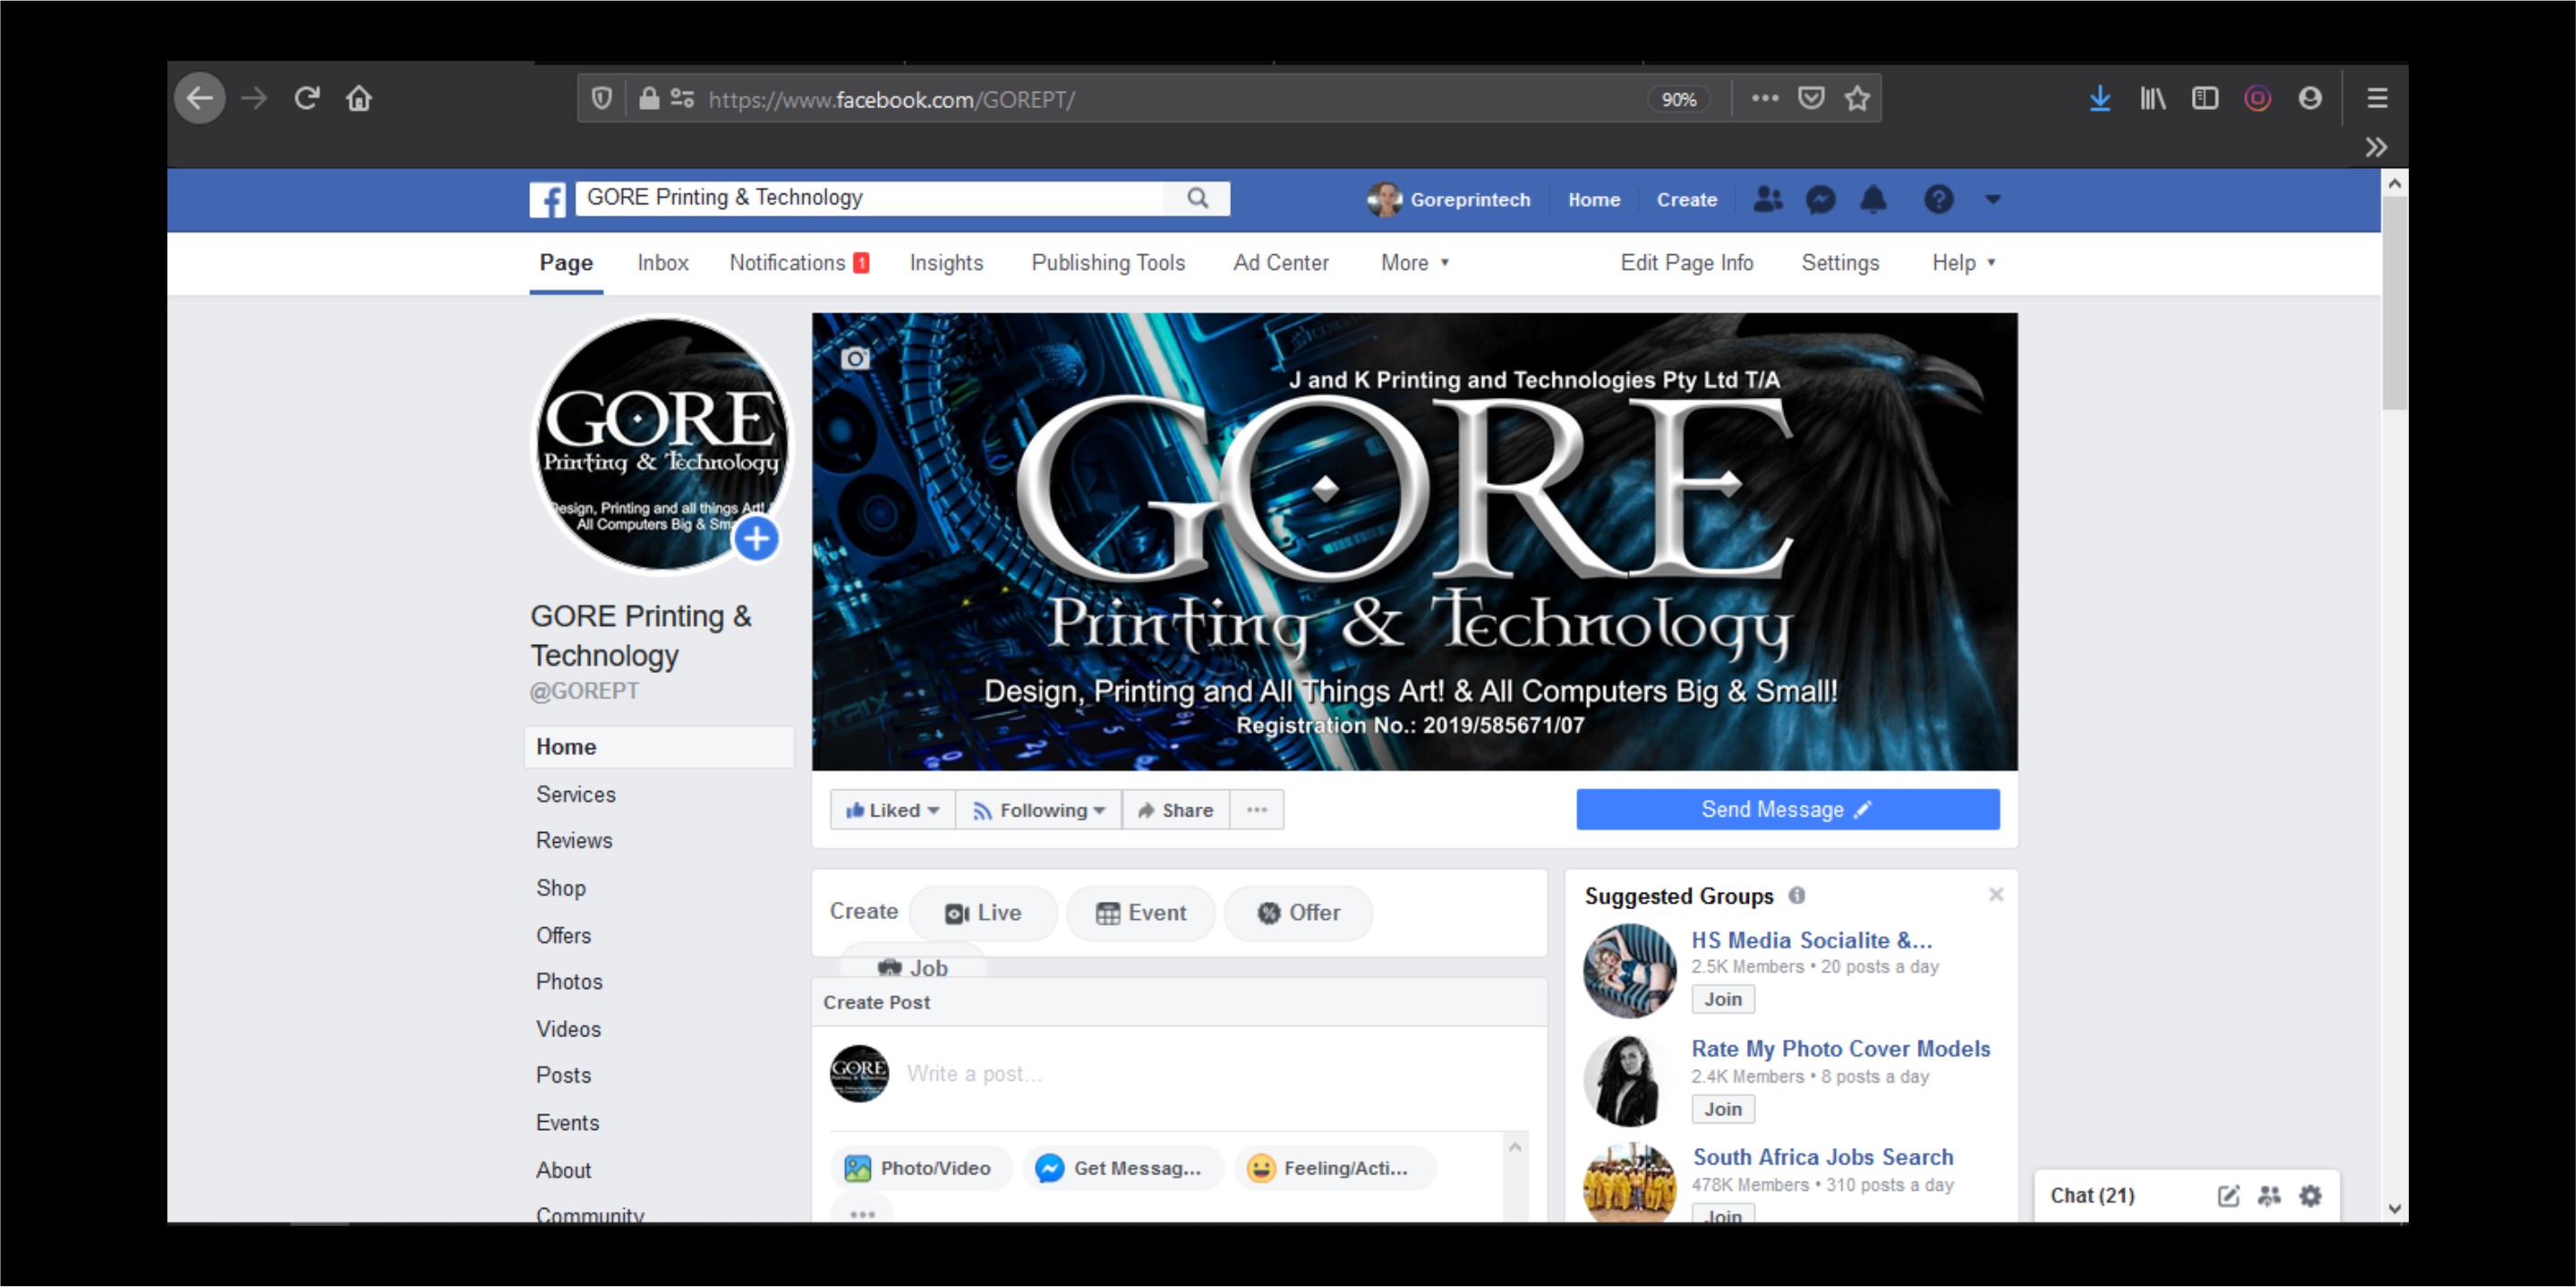Join the HS Media Socialite group
Viewport: 2576px width, 1287px height.
(x=1722, y=999)
